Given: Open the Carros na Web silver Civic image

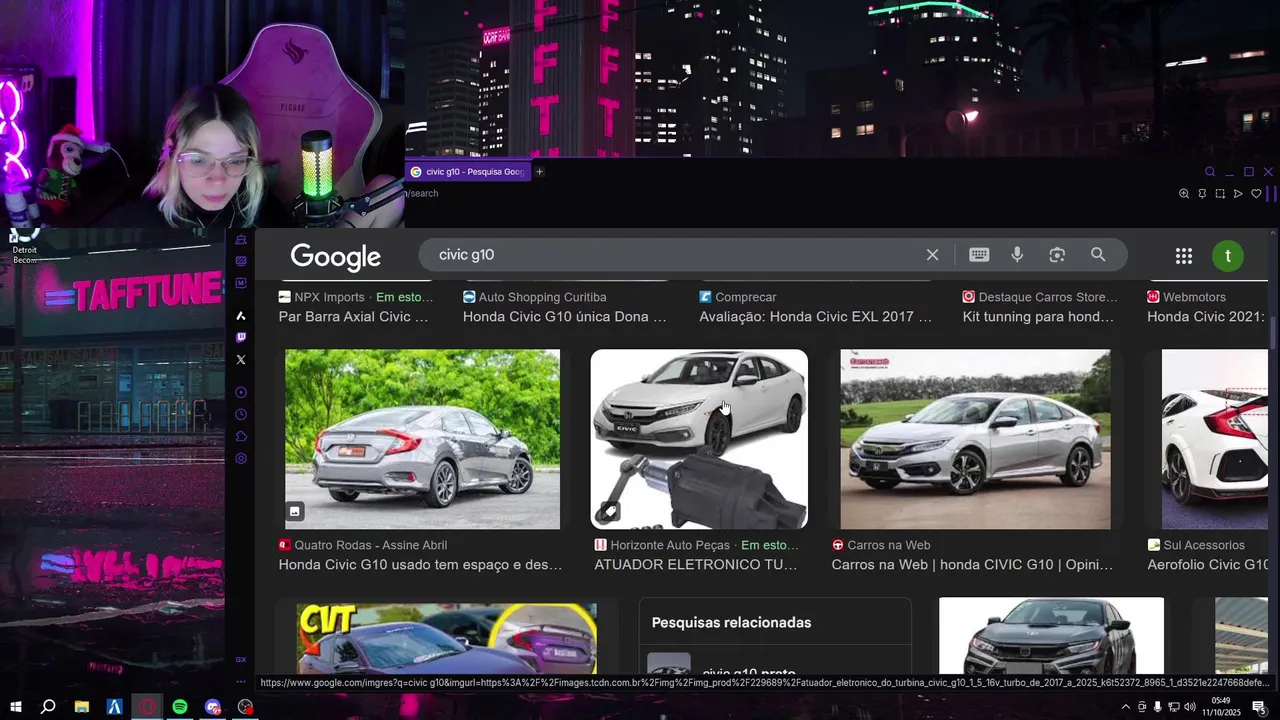Looking at the screenshot, I should pyautogui.click(x=975, y=439).
